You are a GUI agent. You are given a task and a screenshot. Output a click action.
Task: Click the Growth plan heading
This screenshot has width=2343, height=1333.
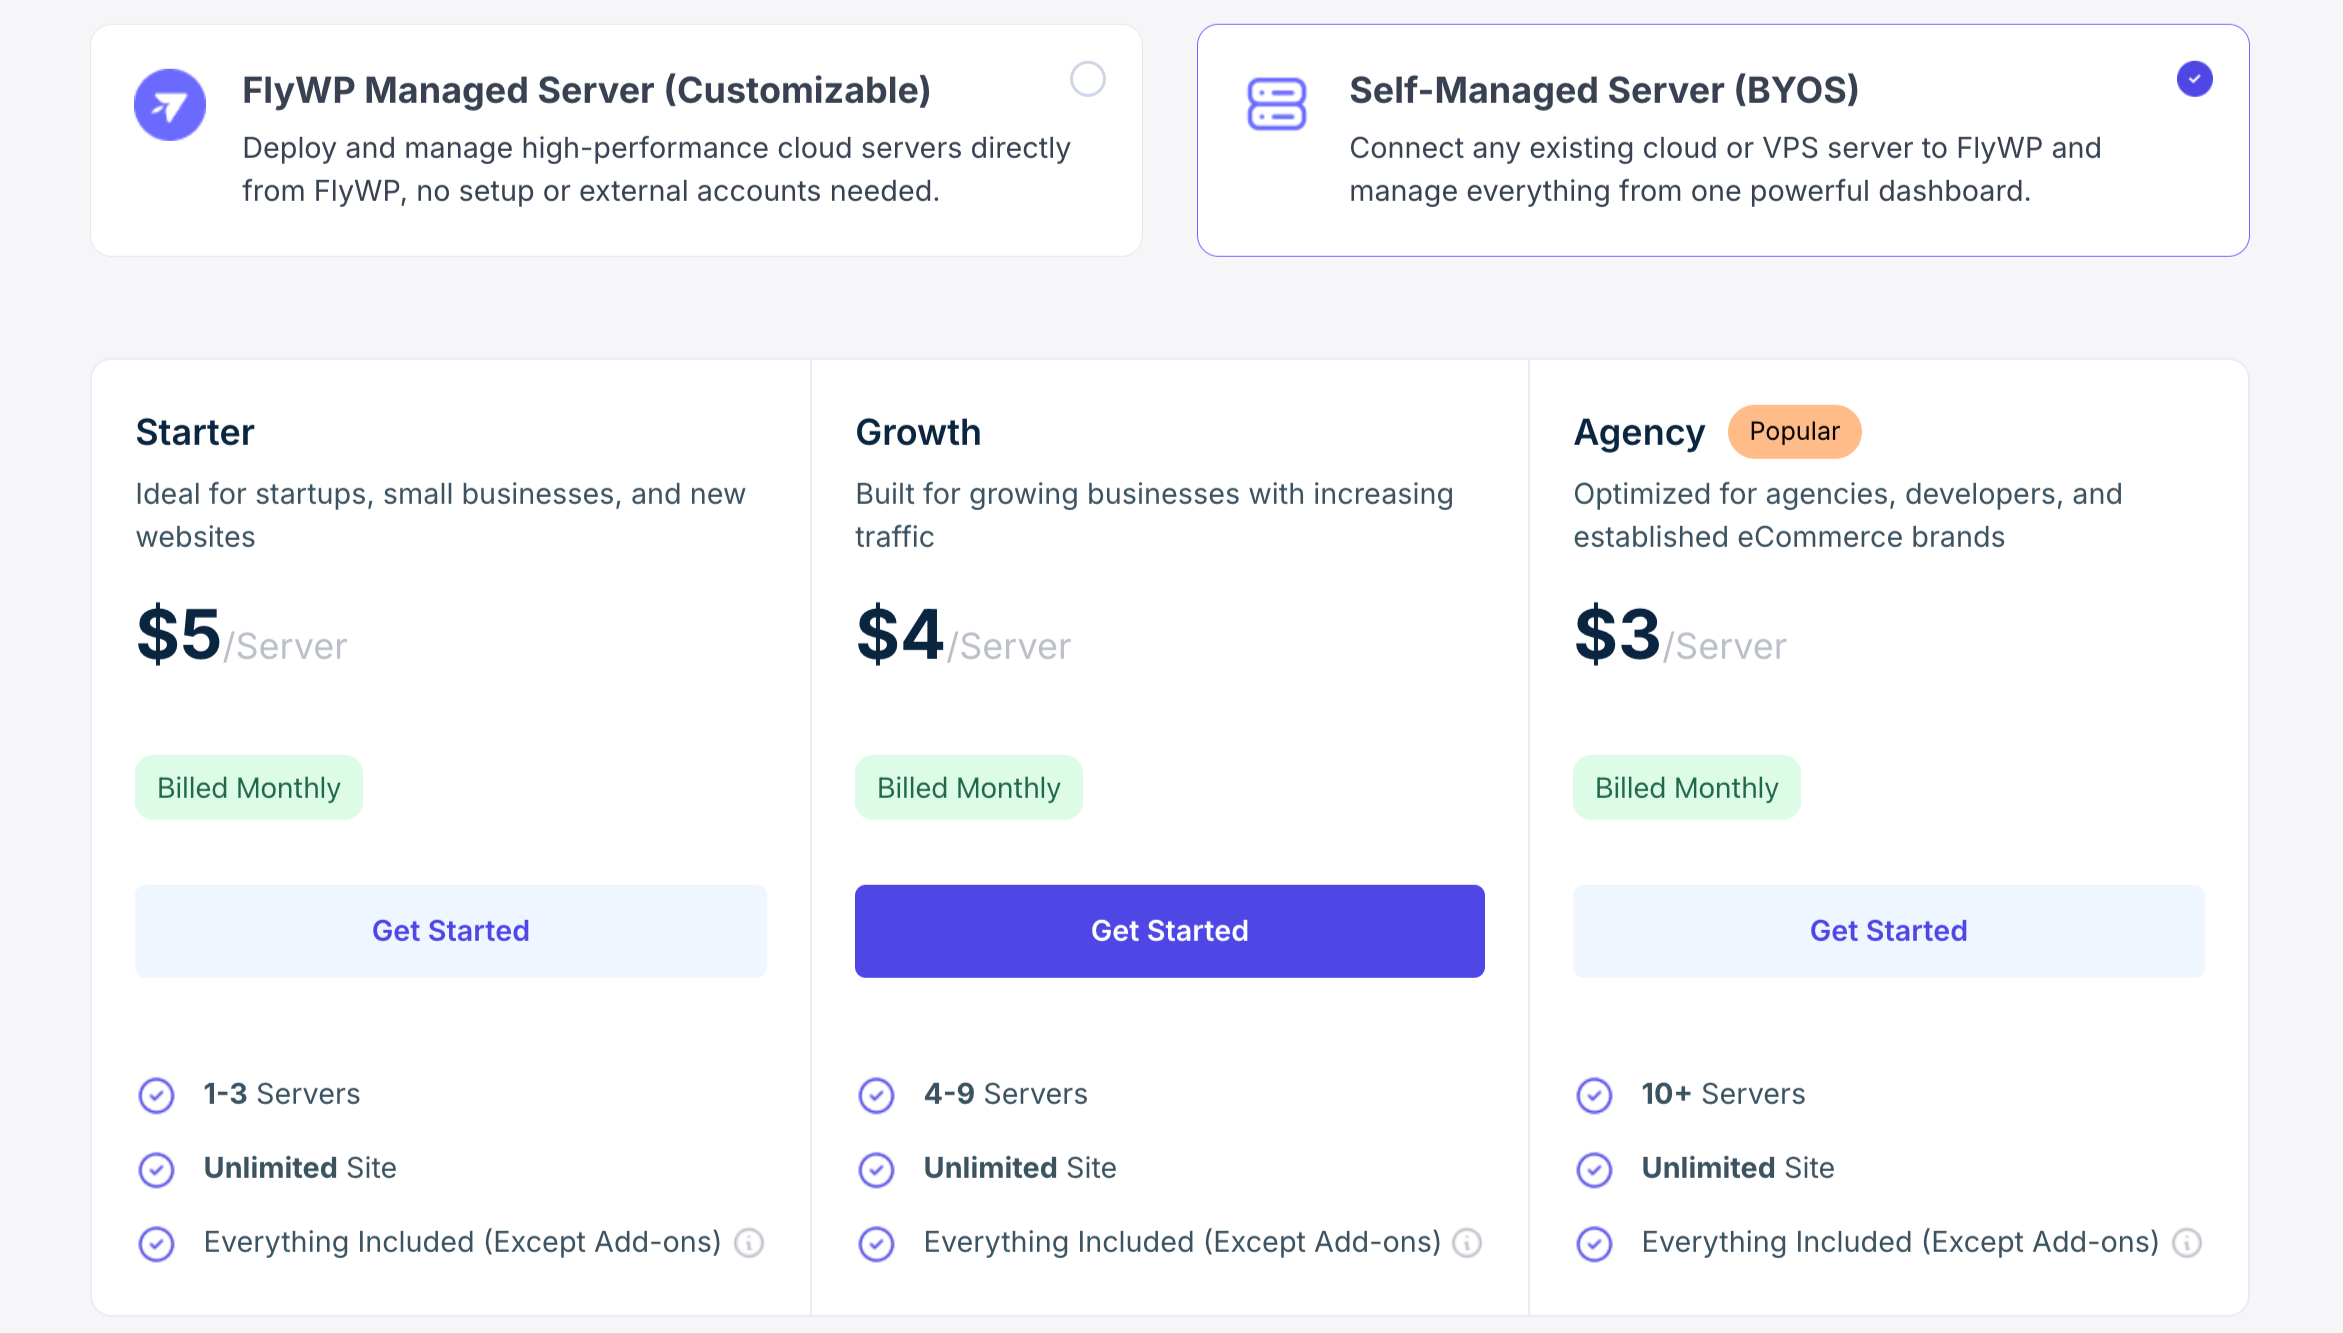918,432
